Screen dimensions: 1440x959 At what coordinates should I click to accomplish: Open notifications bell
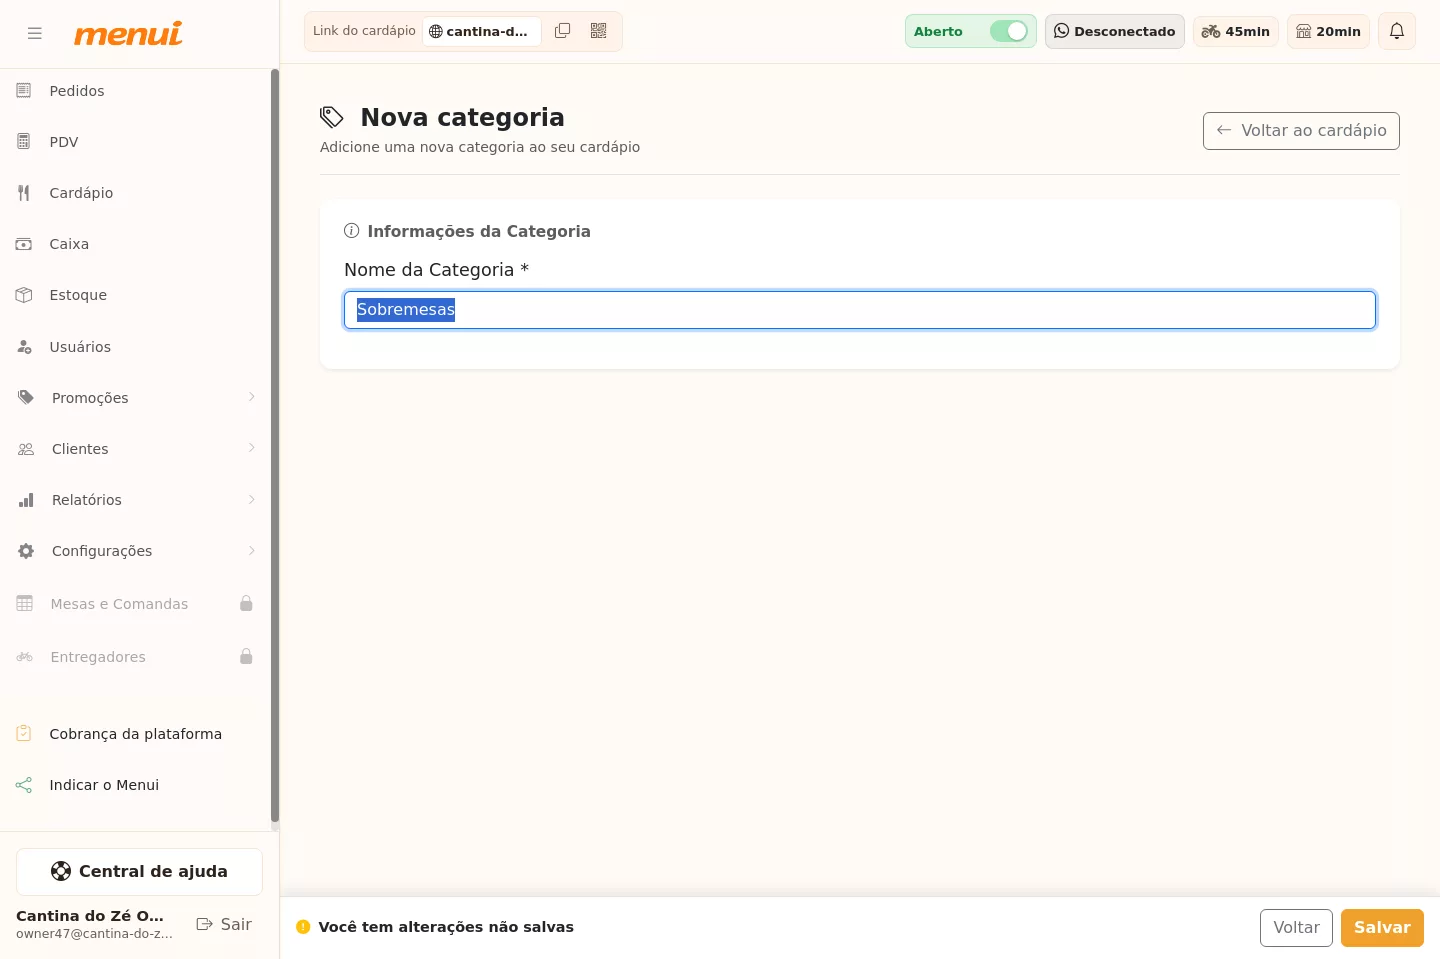(x=1397, y=31)
